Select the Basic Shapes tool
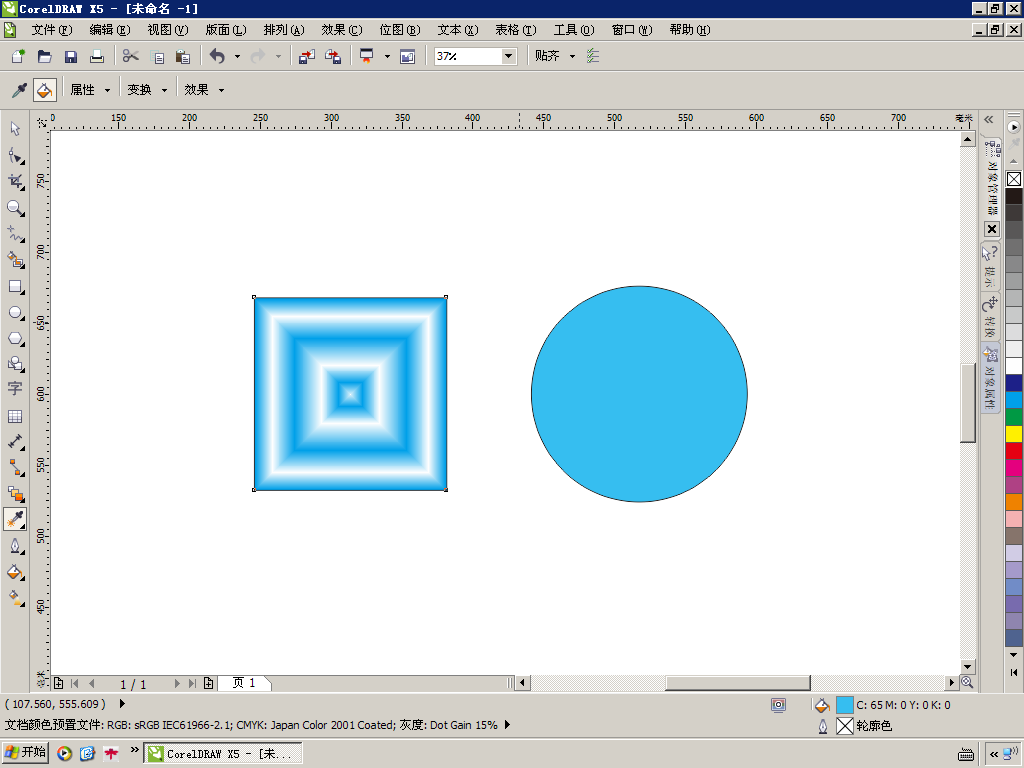 pos(15,364)
